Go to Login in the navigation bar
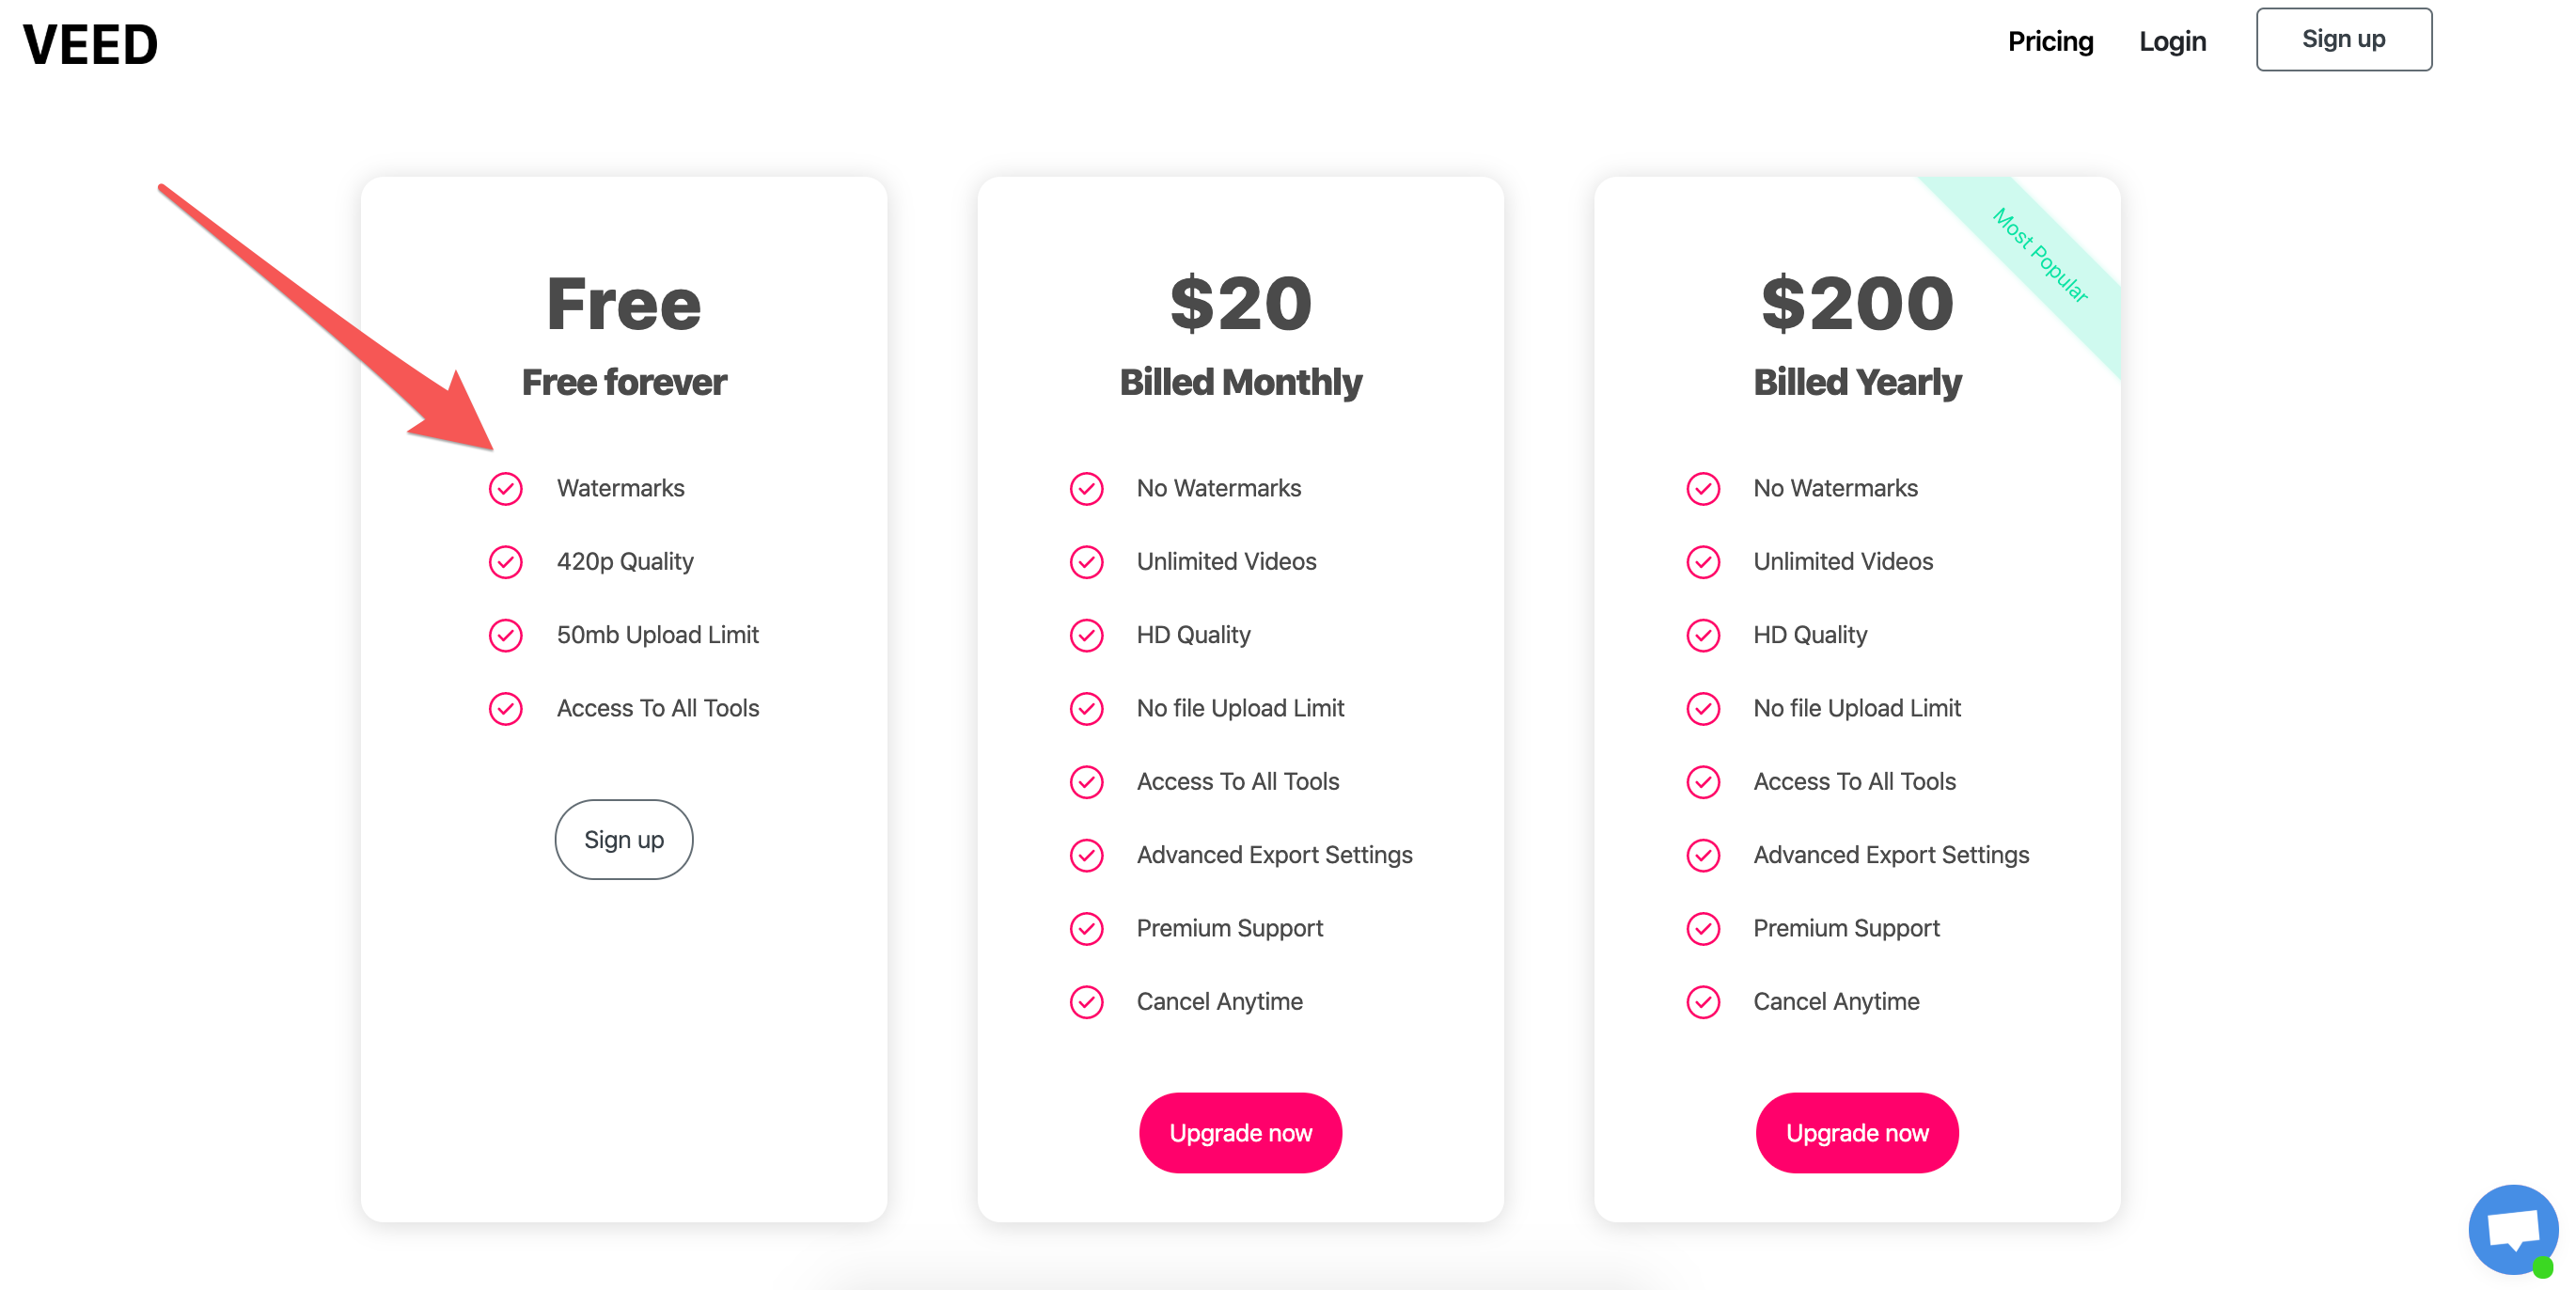 (2172, 41)
